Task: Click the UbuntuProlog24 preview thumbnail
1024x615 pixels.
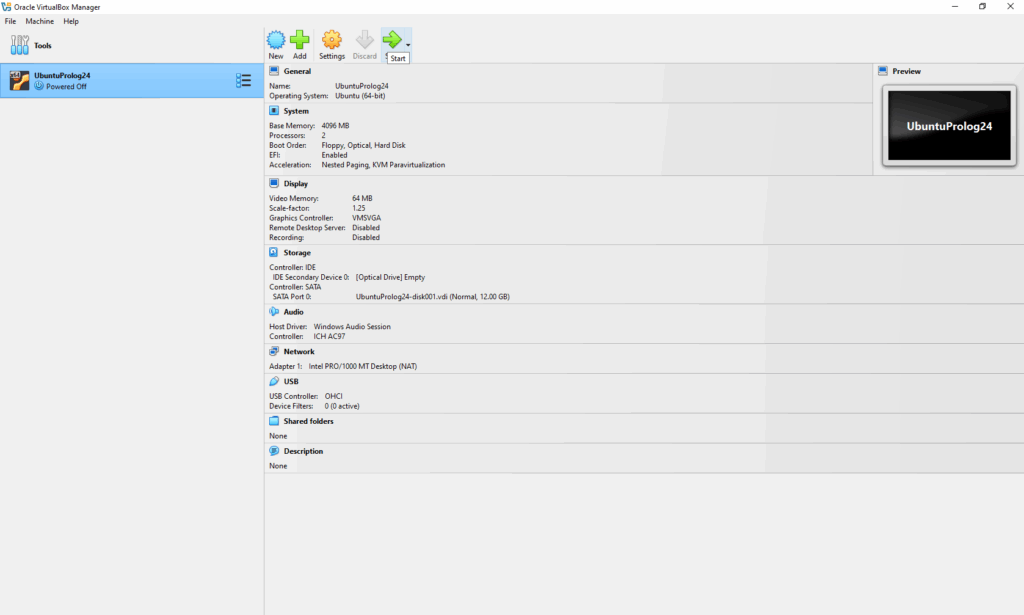Action: (949, 125)
